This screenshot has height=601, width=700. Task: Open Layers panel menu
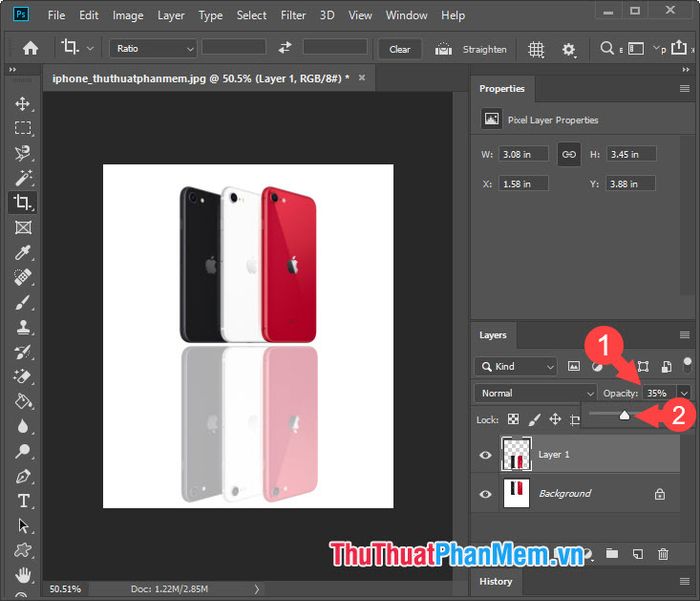(x=684, y=335)
